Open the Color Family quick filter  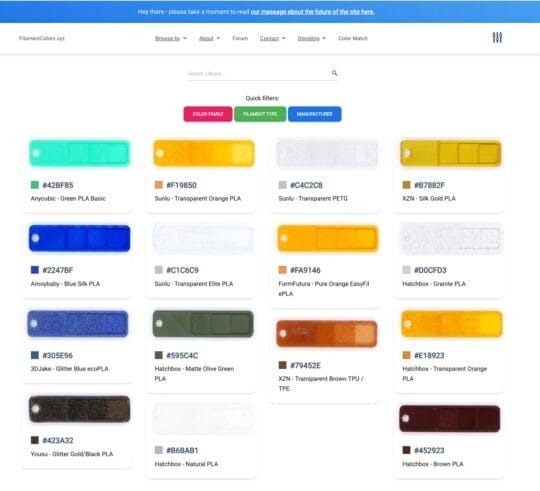[208, 114]
